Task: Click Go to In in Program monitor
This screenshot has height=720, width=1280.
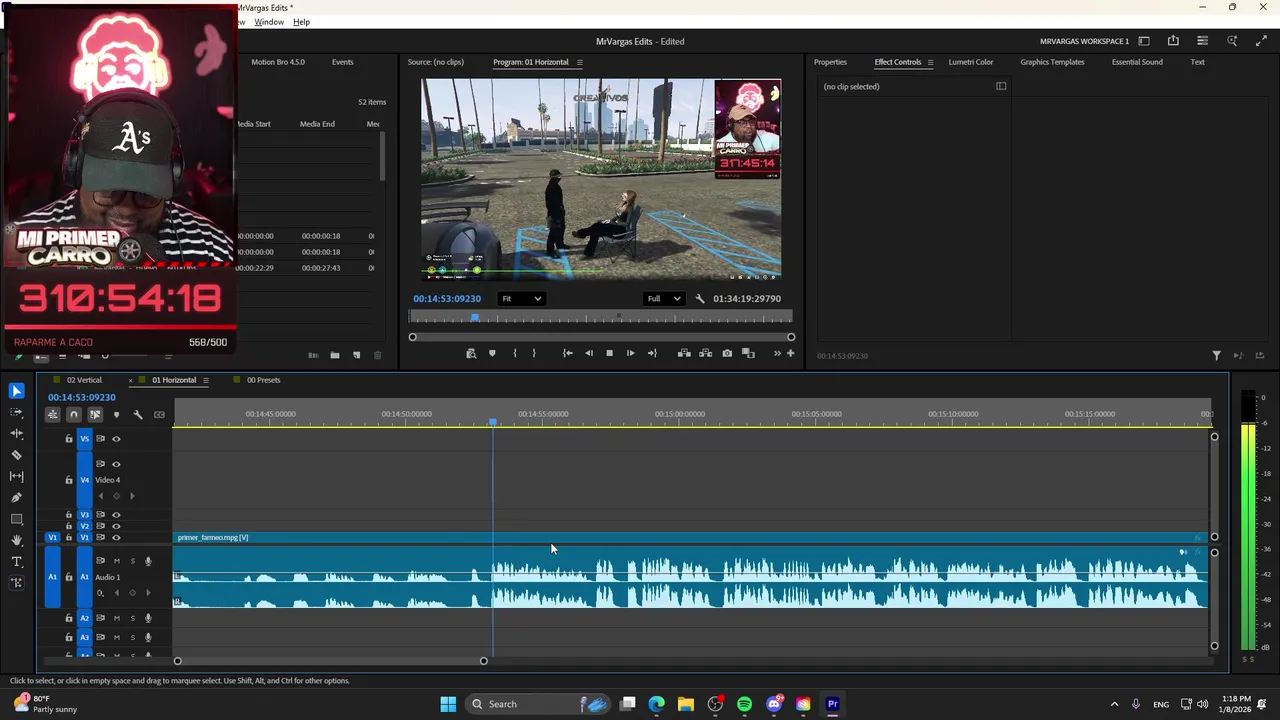Action: pyautogui.click(x=567, y=353)
